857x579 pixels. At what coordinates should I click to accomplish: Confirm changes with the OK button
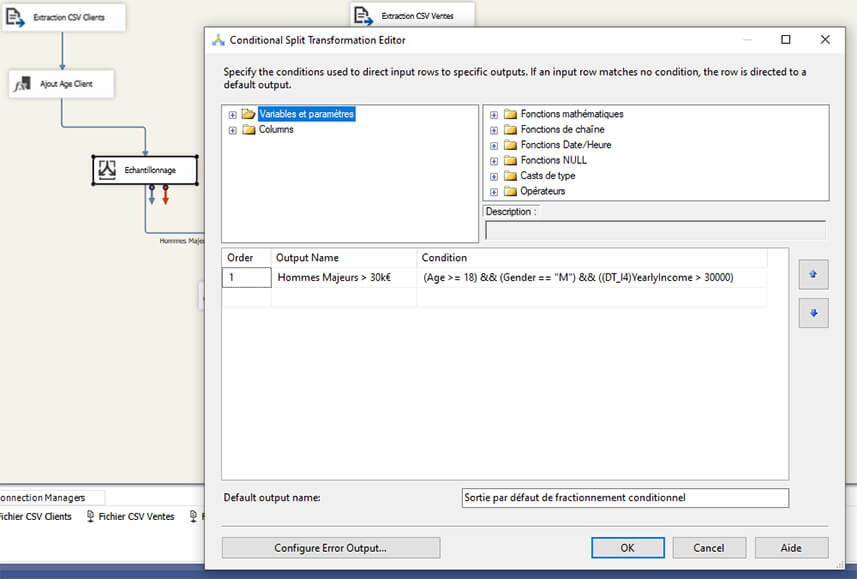627,547
